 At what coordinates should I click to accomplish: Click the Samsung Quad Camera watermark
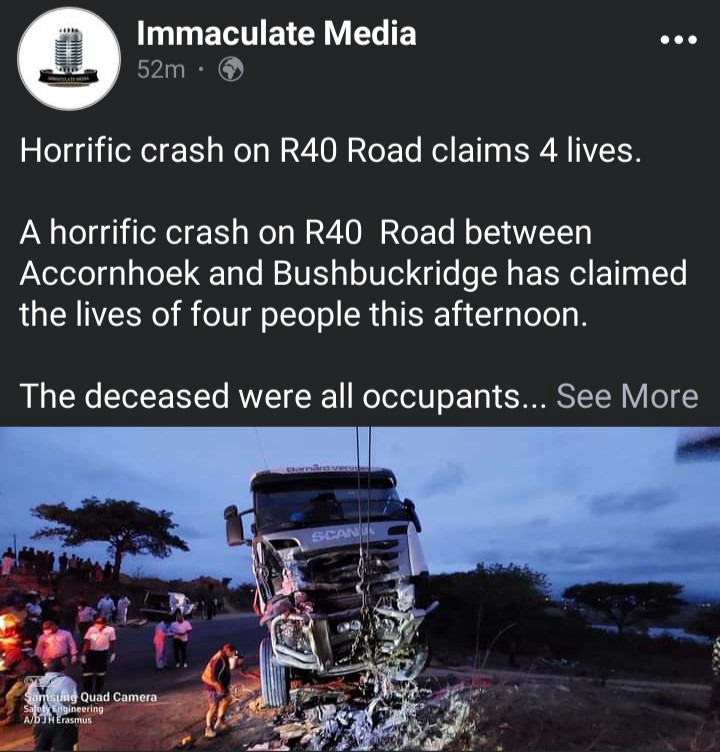pos(91,697)
